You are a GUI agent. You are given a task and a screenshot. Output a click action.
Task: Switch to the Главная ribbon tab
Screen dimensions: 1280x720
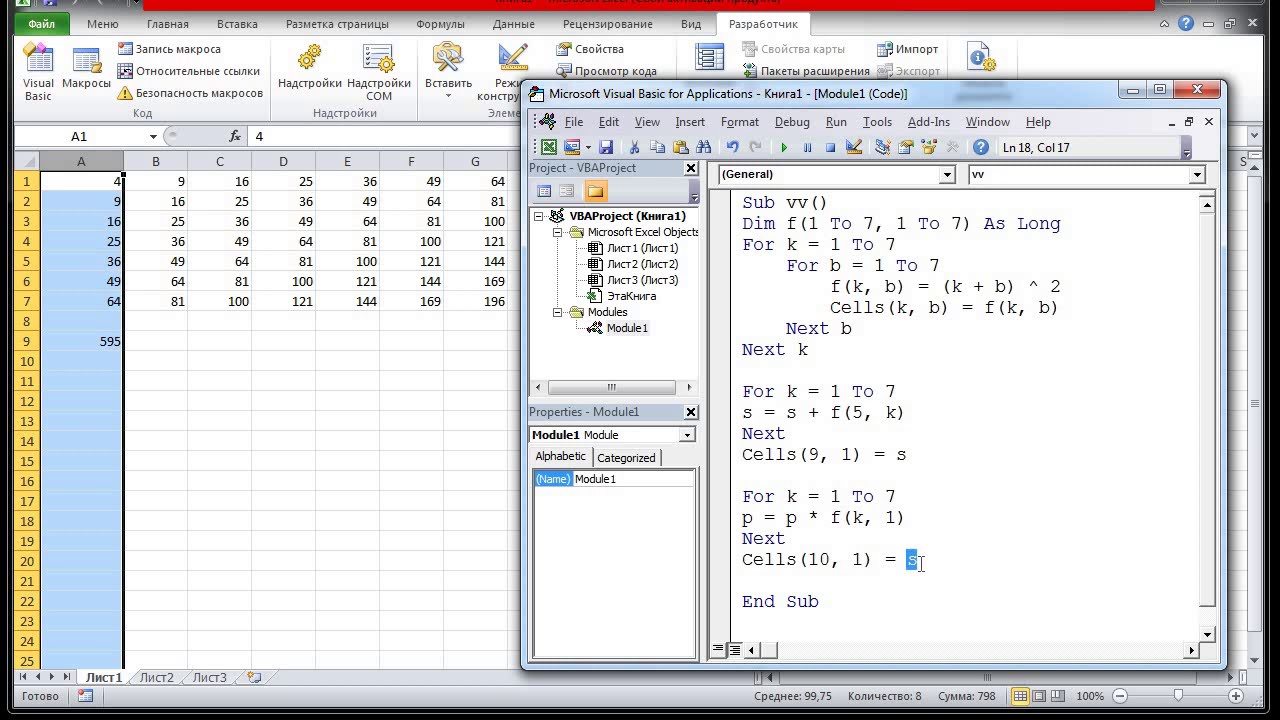pos(167,24)
